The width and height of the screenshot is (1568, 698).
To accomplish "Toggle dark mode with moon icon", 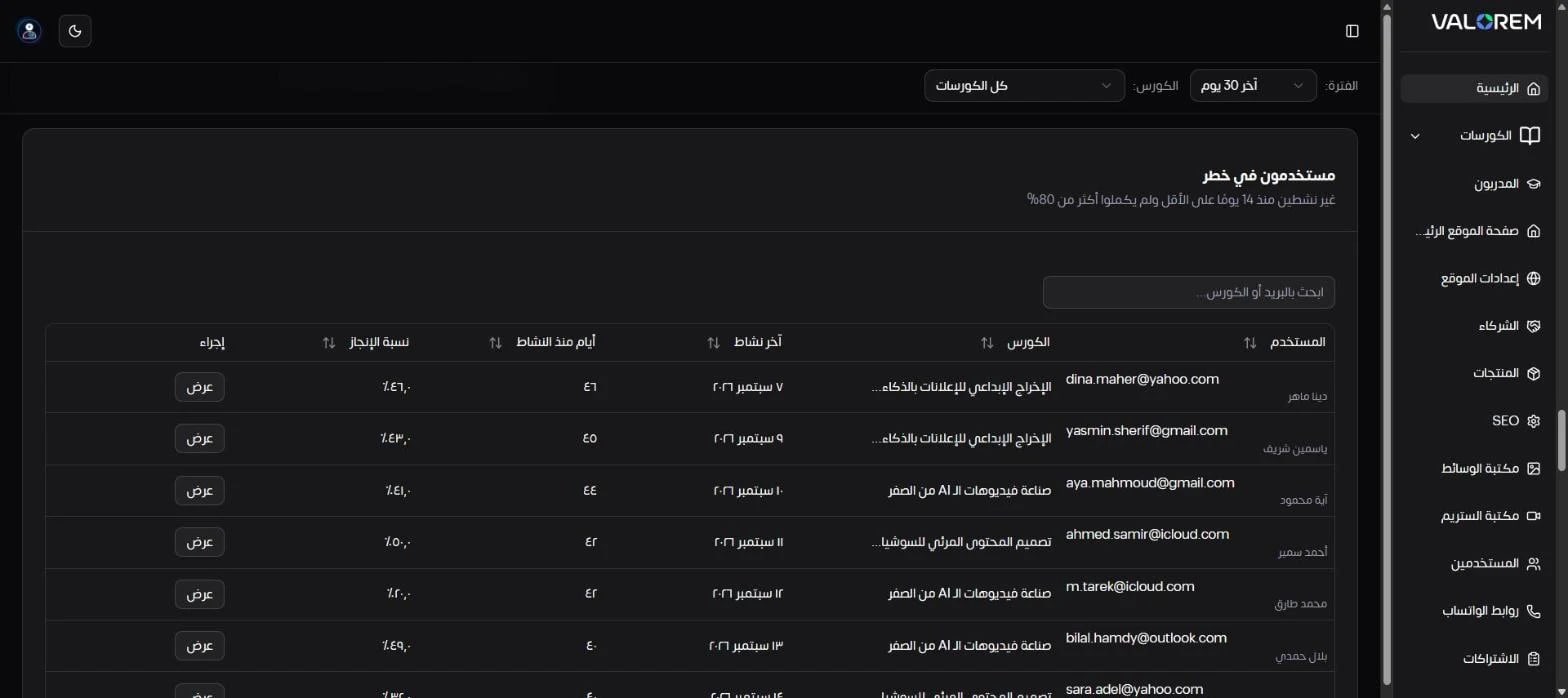I will (75, 31).
